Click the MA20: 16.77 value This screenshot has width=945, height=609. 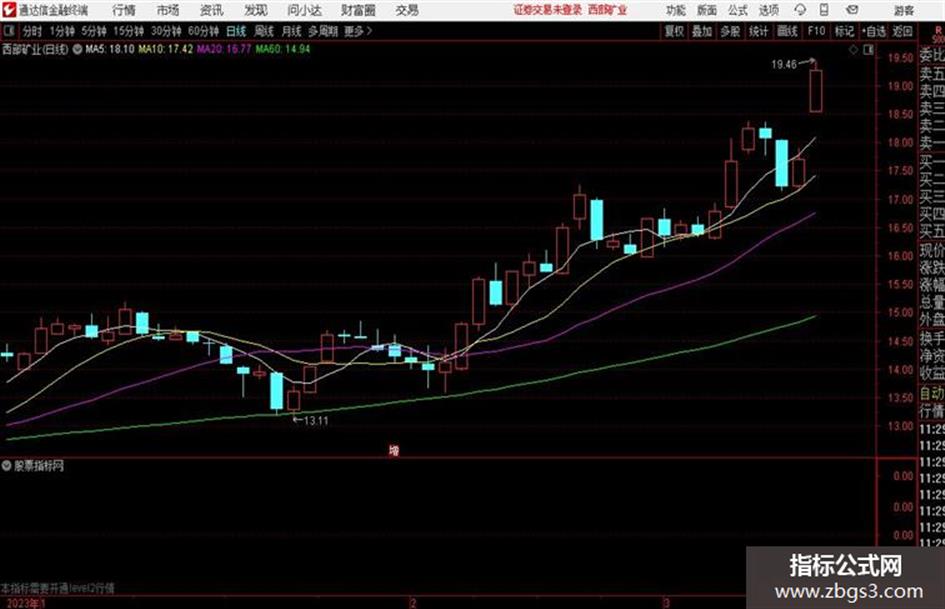coord(224,49)
